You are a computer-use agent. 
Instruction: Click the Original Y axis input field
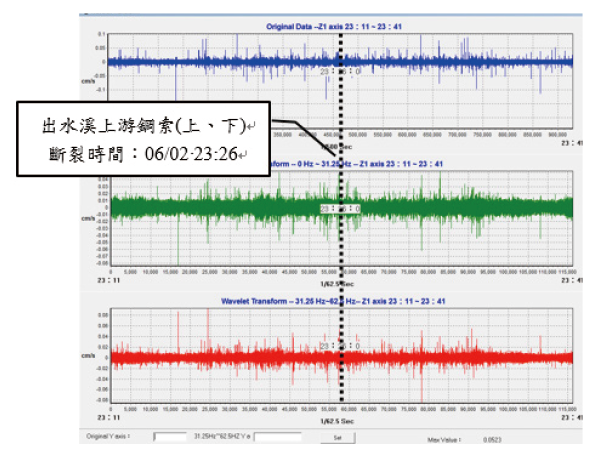coord(171,438)
